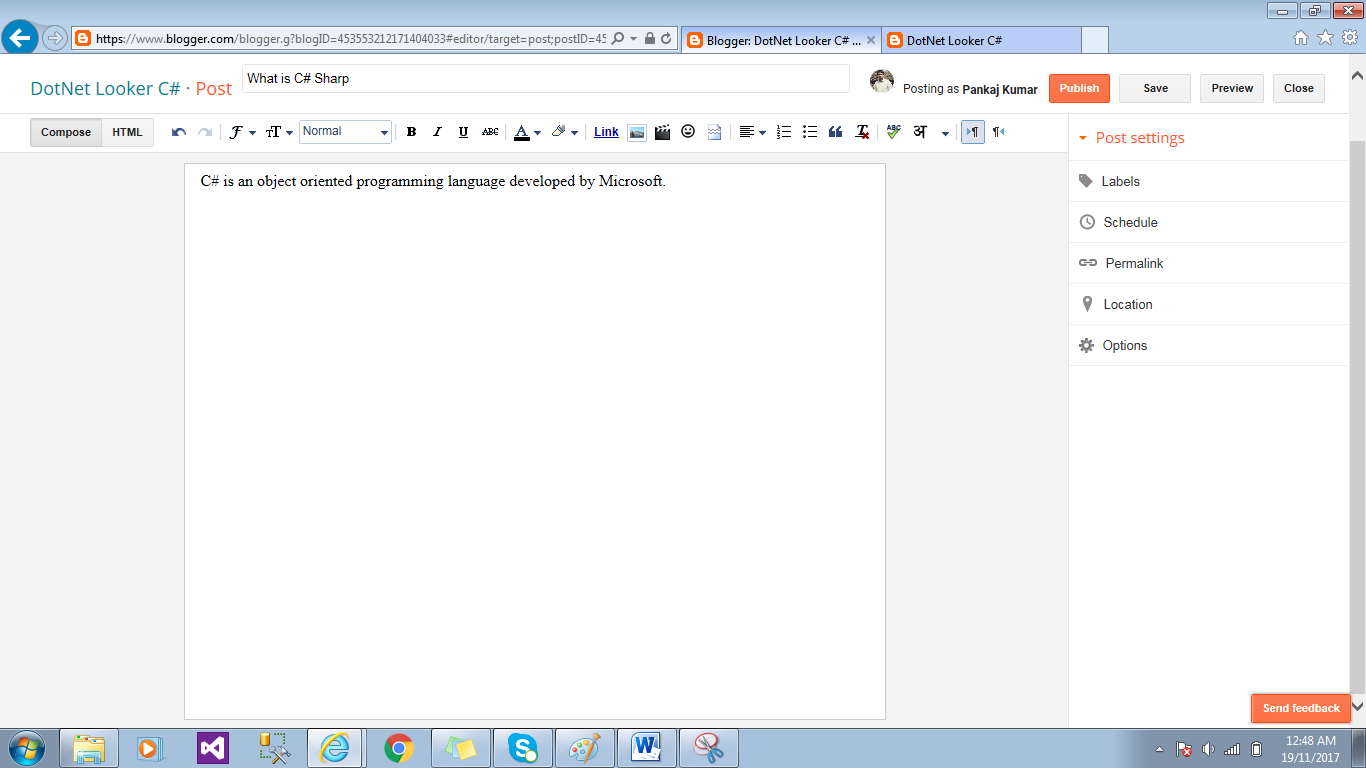
Task: Open Visual Studio from taskbar
Action: pyautogui.click(x=212, y=748)
